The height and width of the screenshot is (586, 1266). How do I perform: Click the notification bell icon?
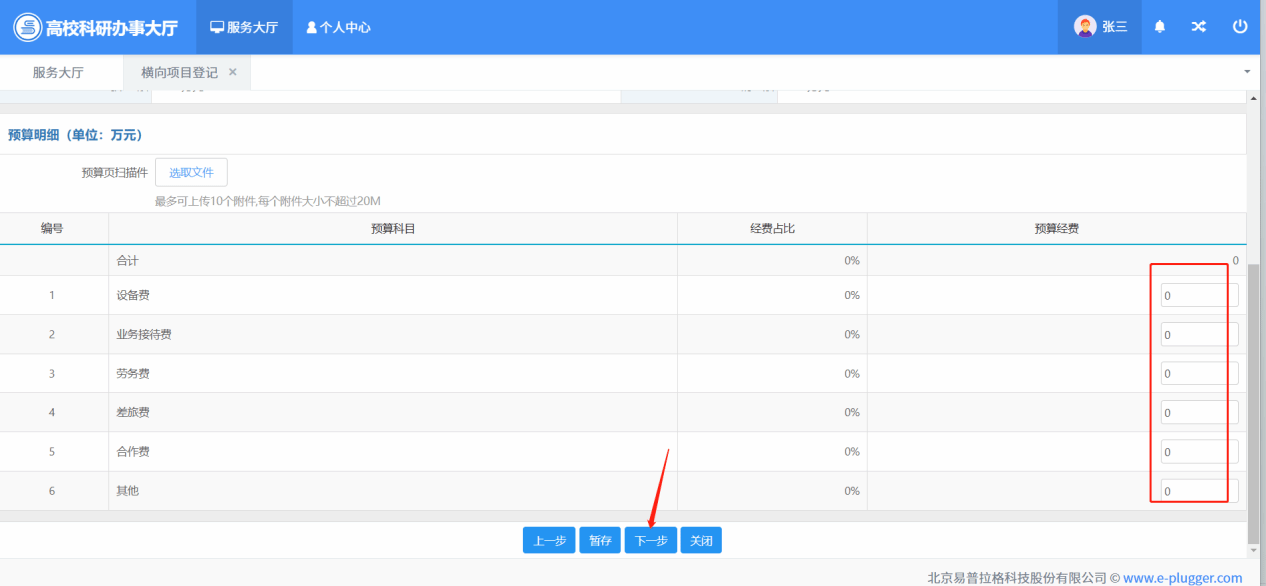pyautogui.click(x=1159, y=27)
